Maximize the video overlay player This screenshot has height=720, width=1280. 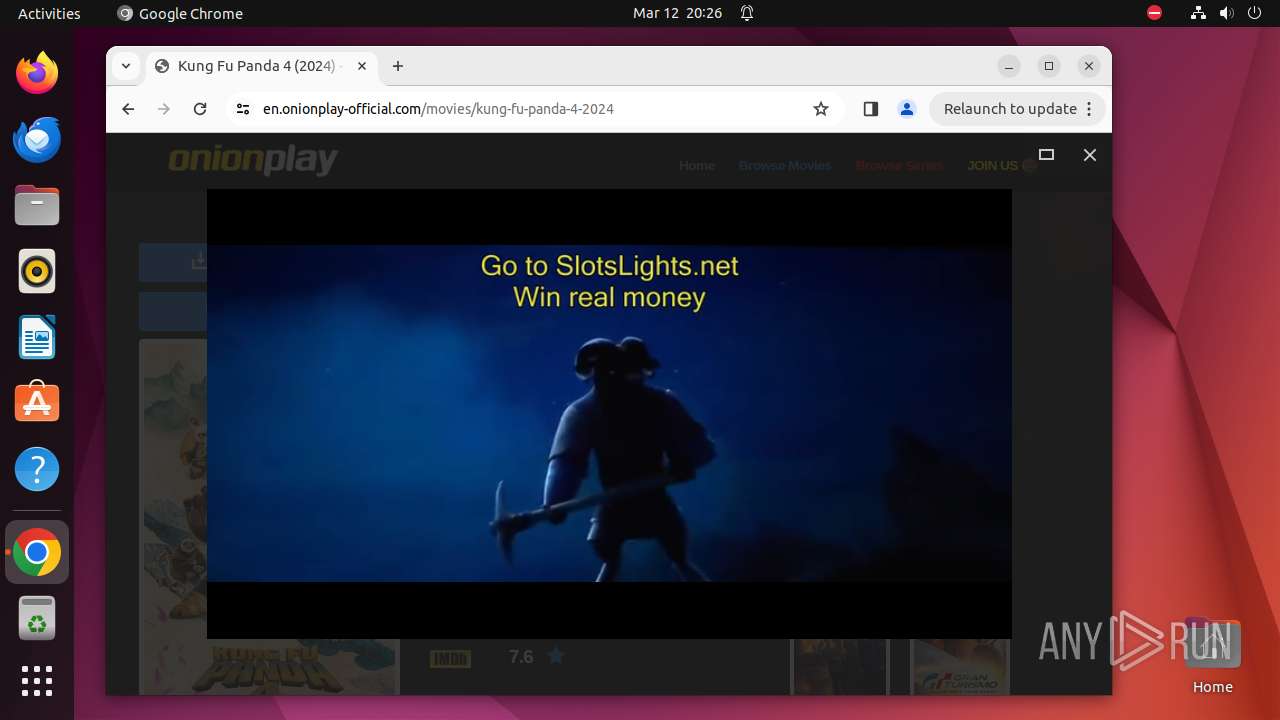1047,155
